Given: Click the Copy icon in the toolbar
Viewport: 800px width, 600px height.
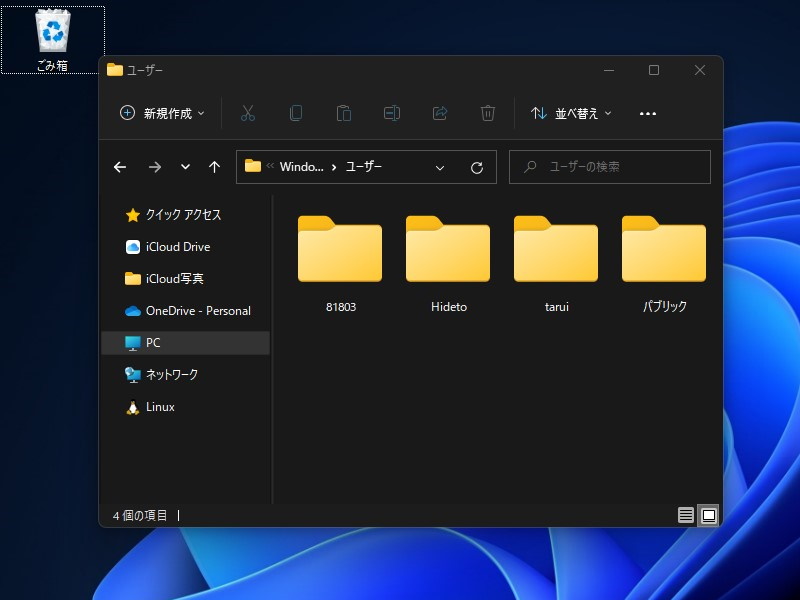Looking at the screenshot, I should pos(296,113).
